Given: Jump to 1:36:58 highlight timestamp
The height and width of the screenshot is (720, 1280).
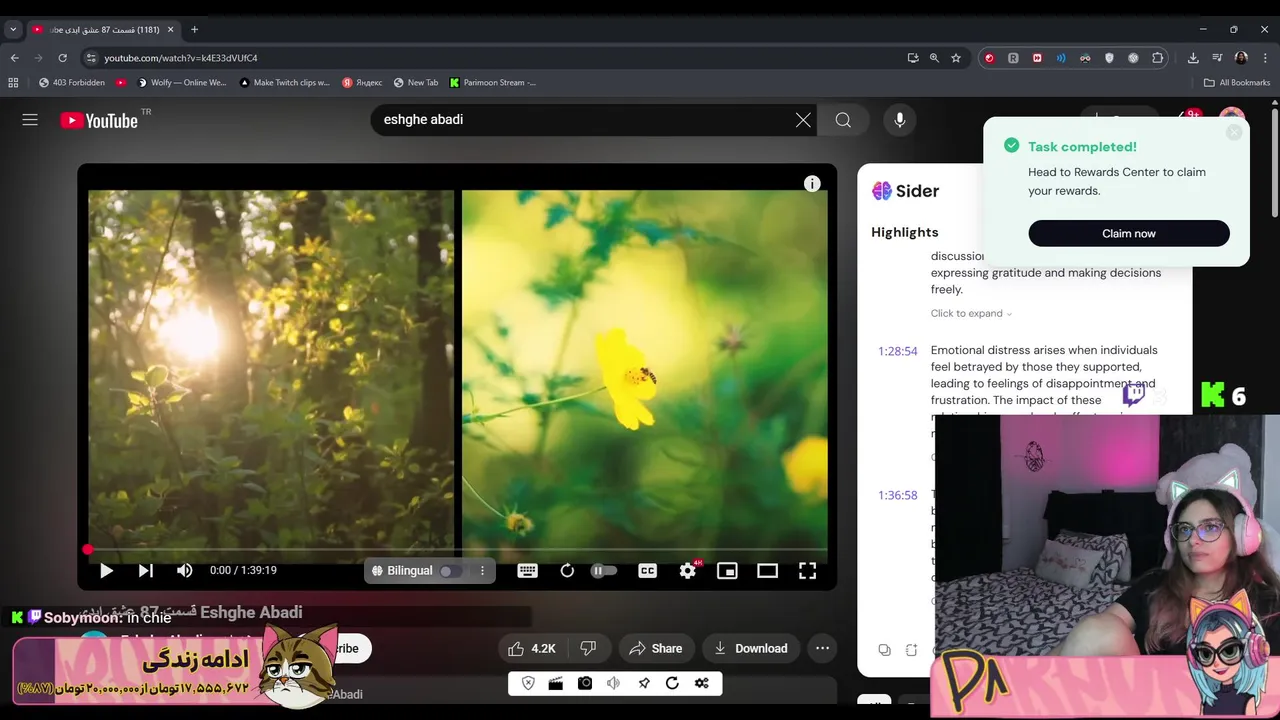Looking at the screenshot, I should [x=897, y=496].
